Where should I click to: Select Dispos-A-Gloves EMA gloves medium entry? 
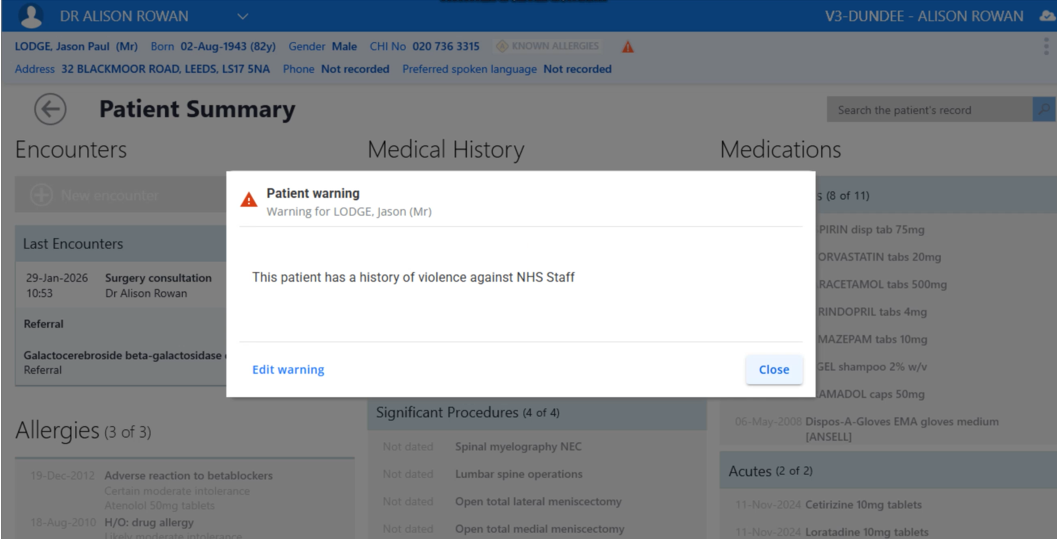(902, 429)
